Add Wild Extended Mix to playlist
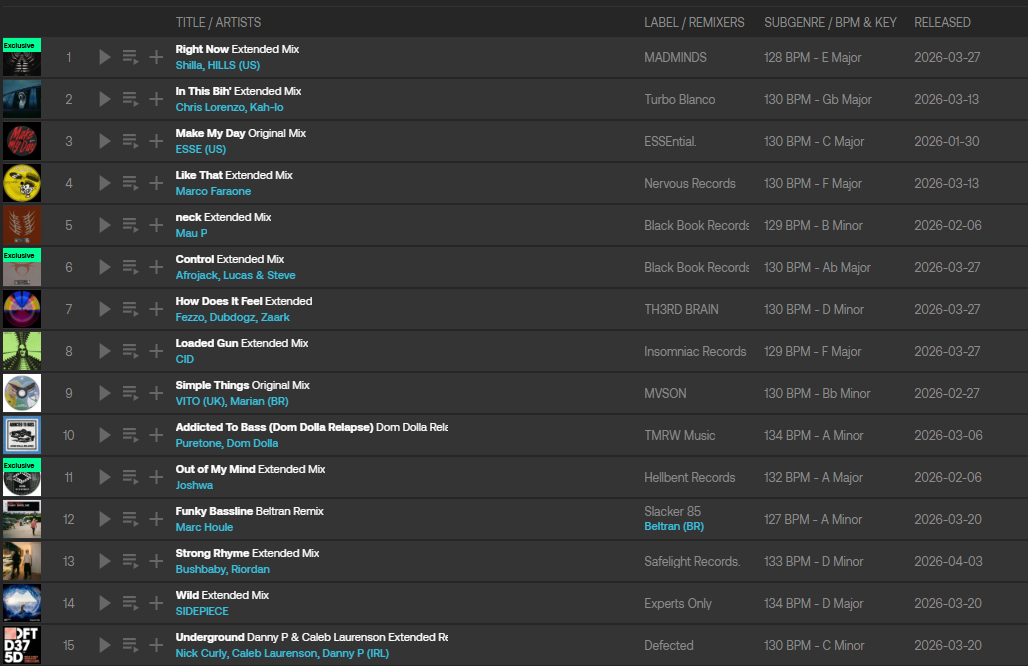The image size is (1028, 666). (156, 603)
